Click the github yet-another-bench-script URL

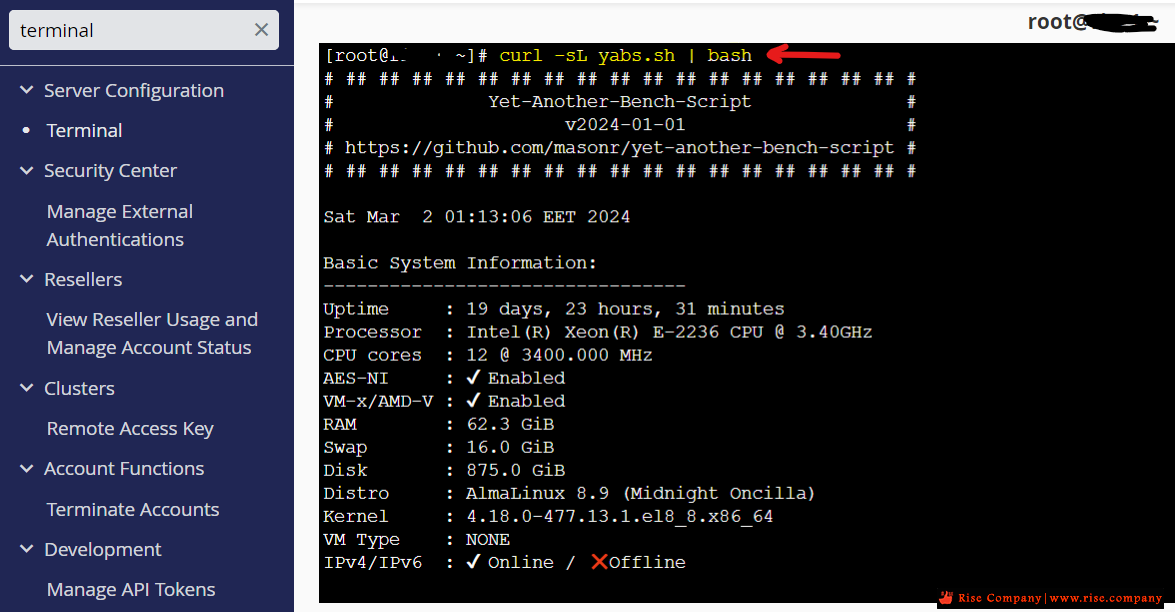[619, 148]
